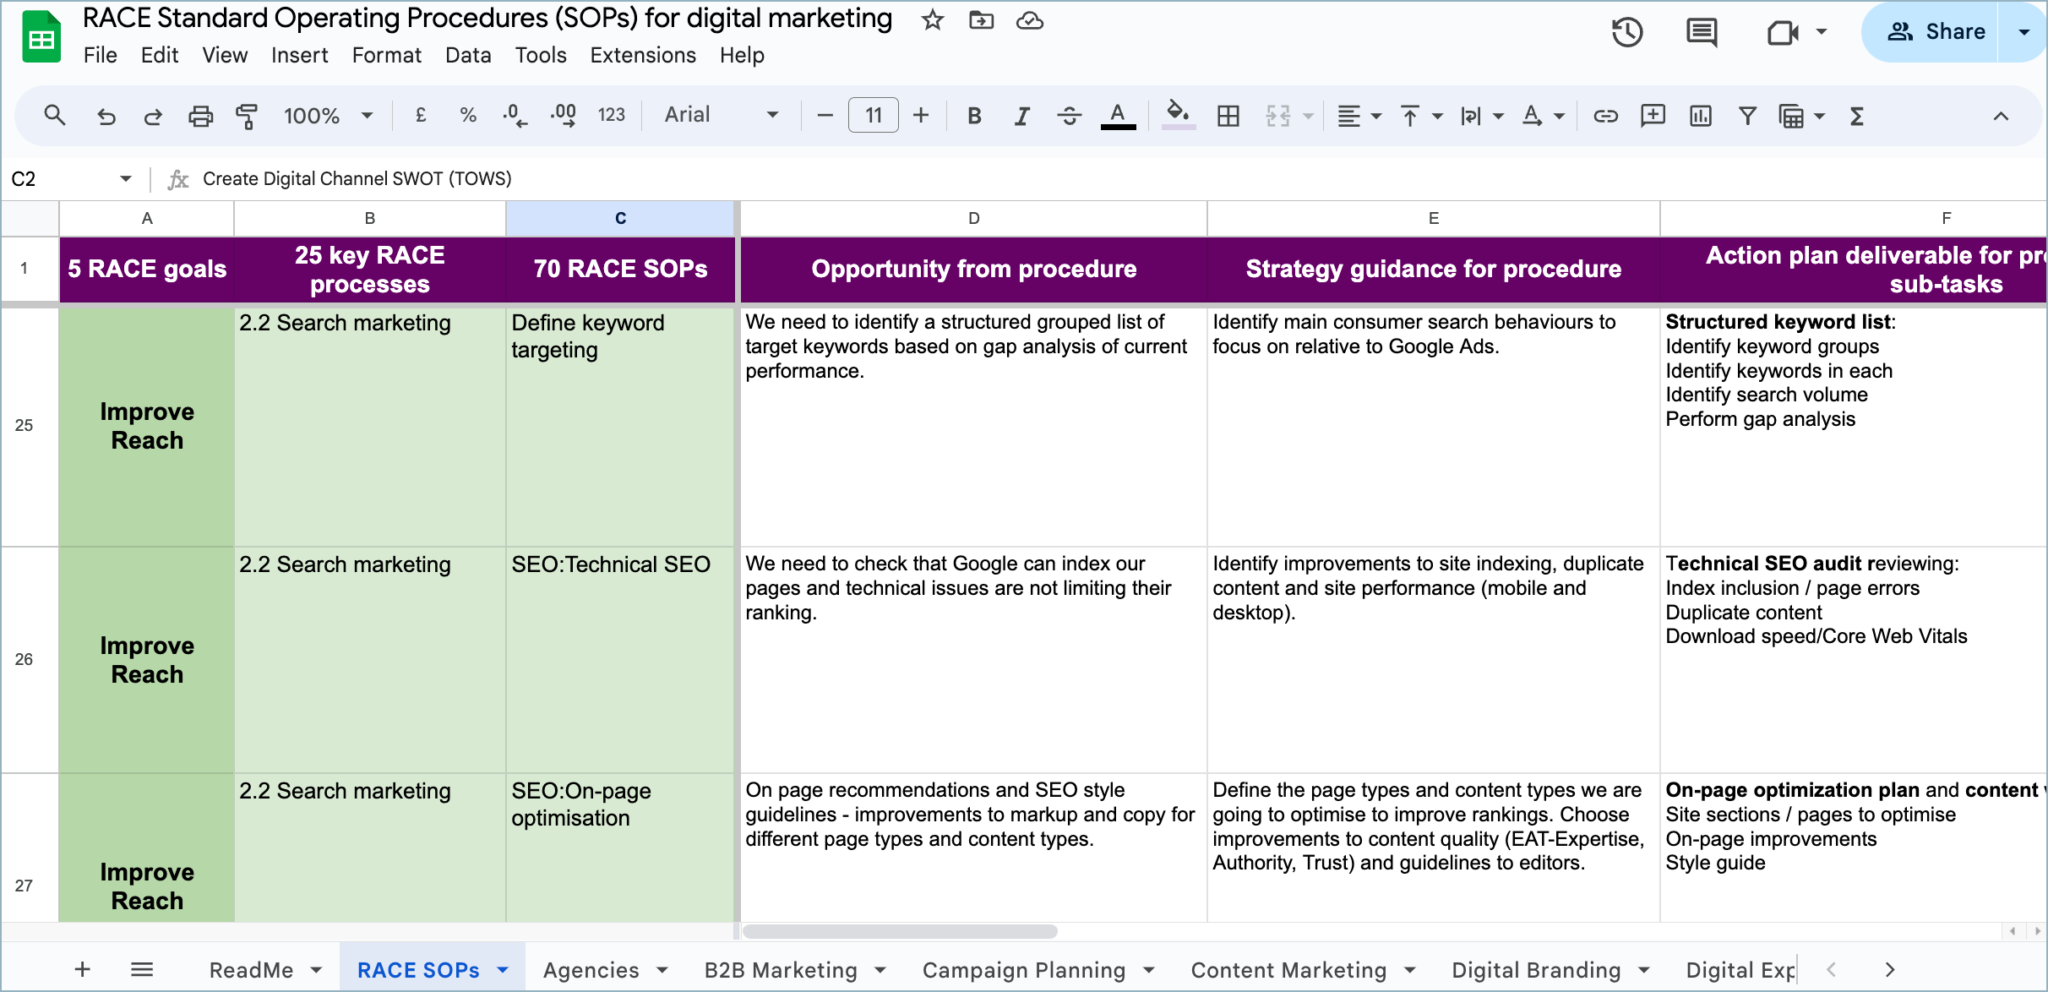2048x992 pixels.
Task: Toggle bold formatting
Action: (974, 115)
